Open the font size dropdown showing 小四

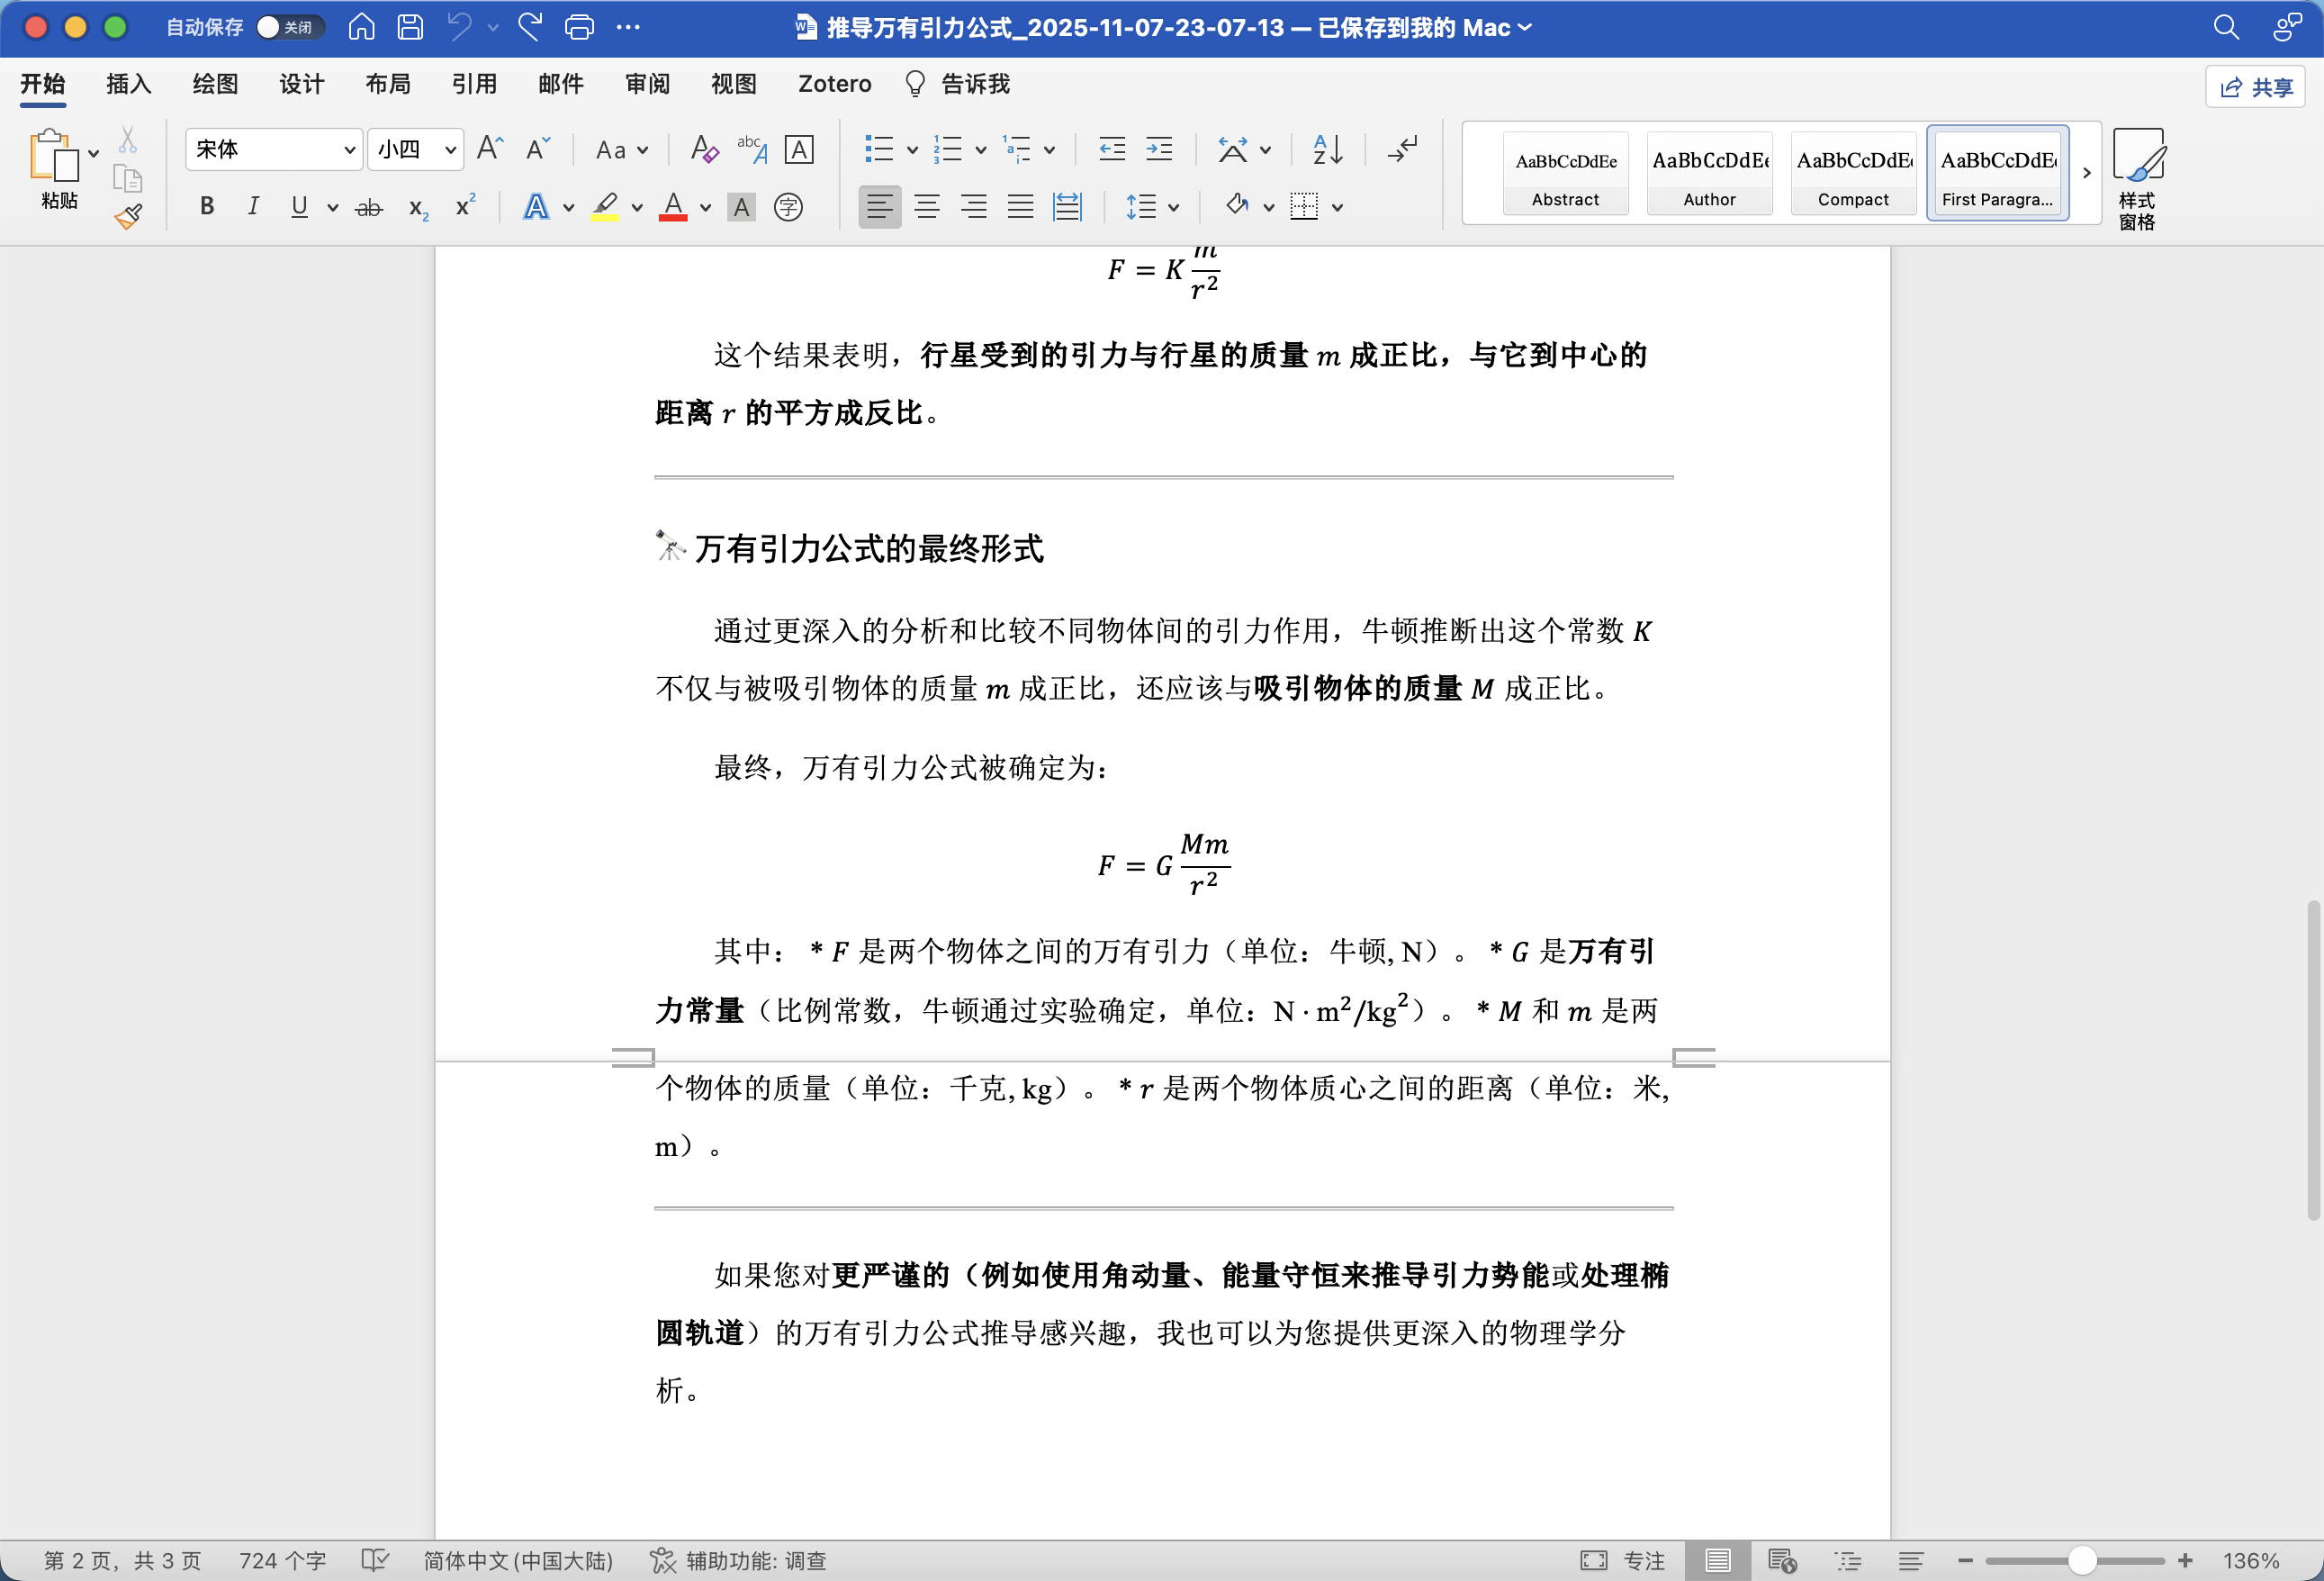point(450,150)
